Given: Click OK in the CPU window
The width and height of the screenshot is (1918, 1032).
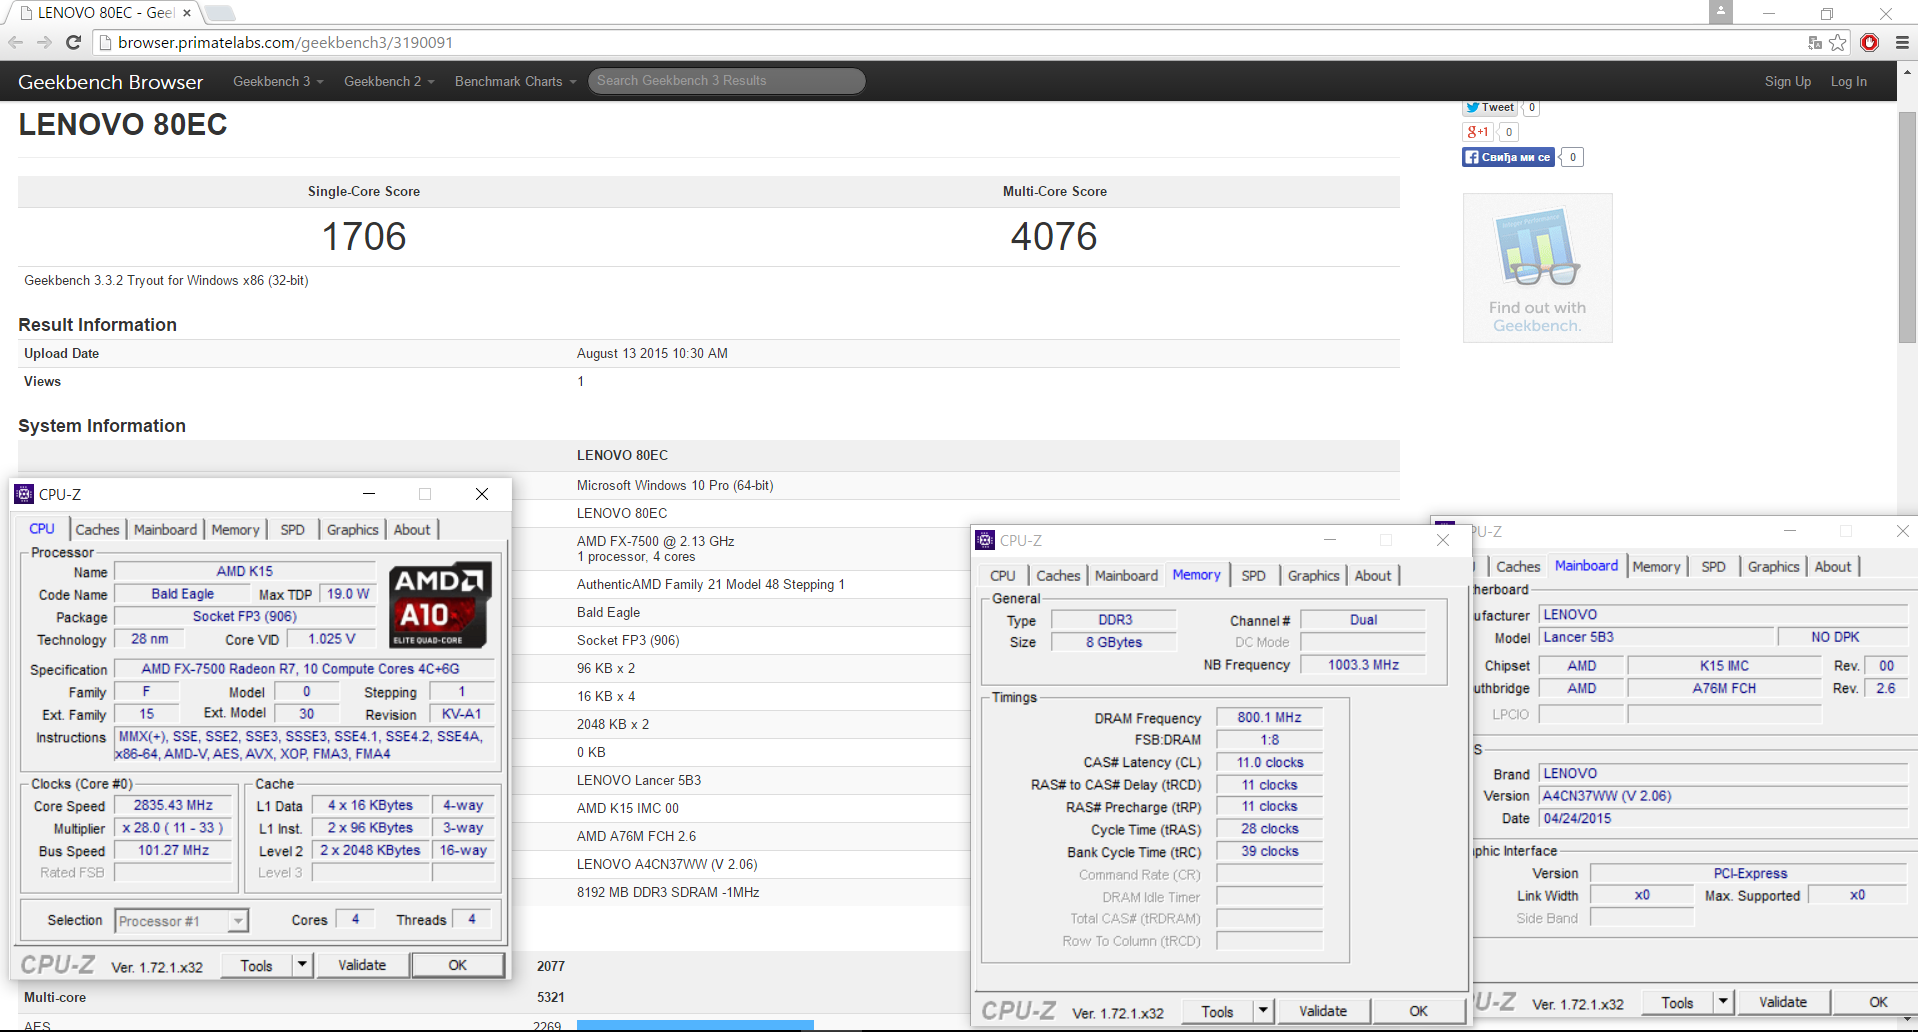Looking at the screenshot, I should (458, 965).
